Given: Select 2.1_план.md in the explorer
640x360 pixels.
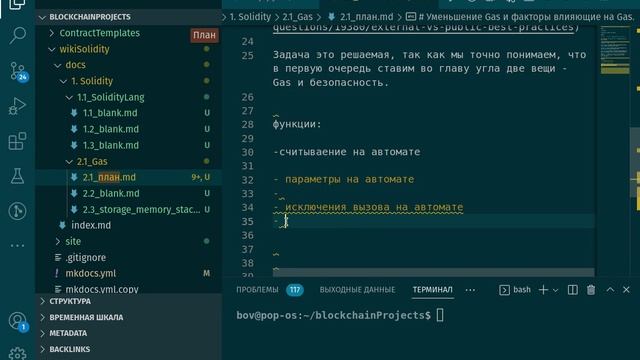Looking at the screenshot, I should tap(129, 177).
